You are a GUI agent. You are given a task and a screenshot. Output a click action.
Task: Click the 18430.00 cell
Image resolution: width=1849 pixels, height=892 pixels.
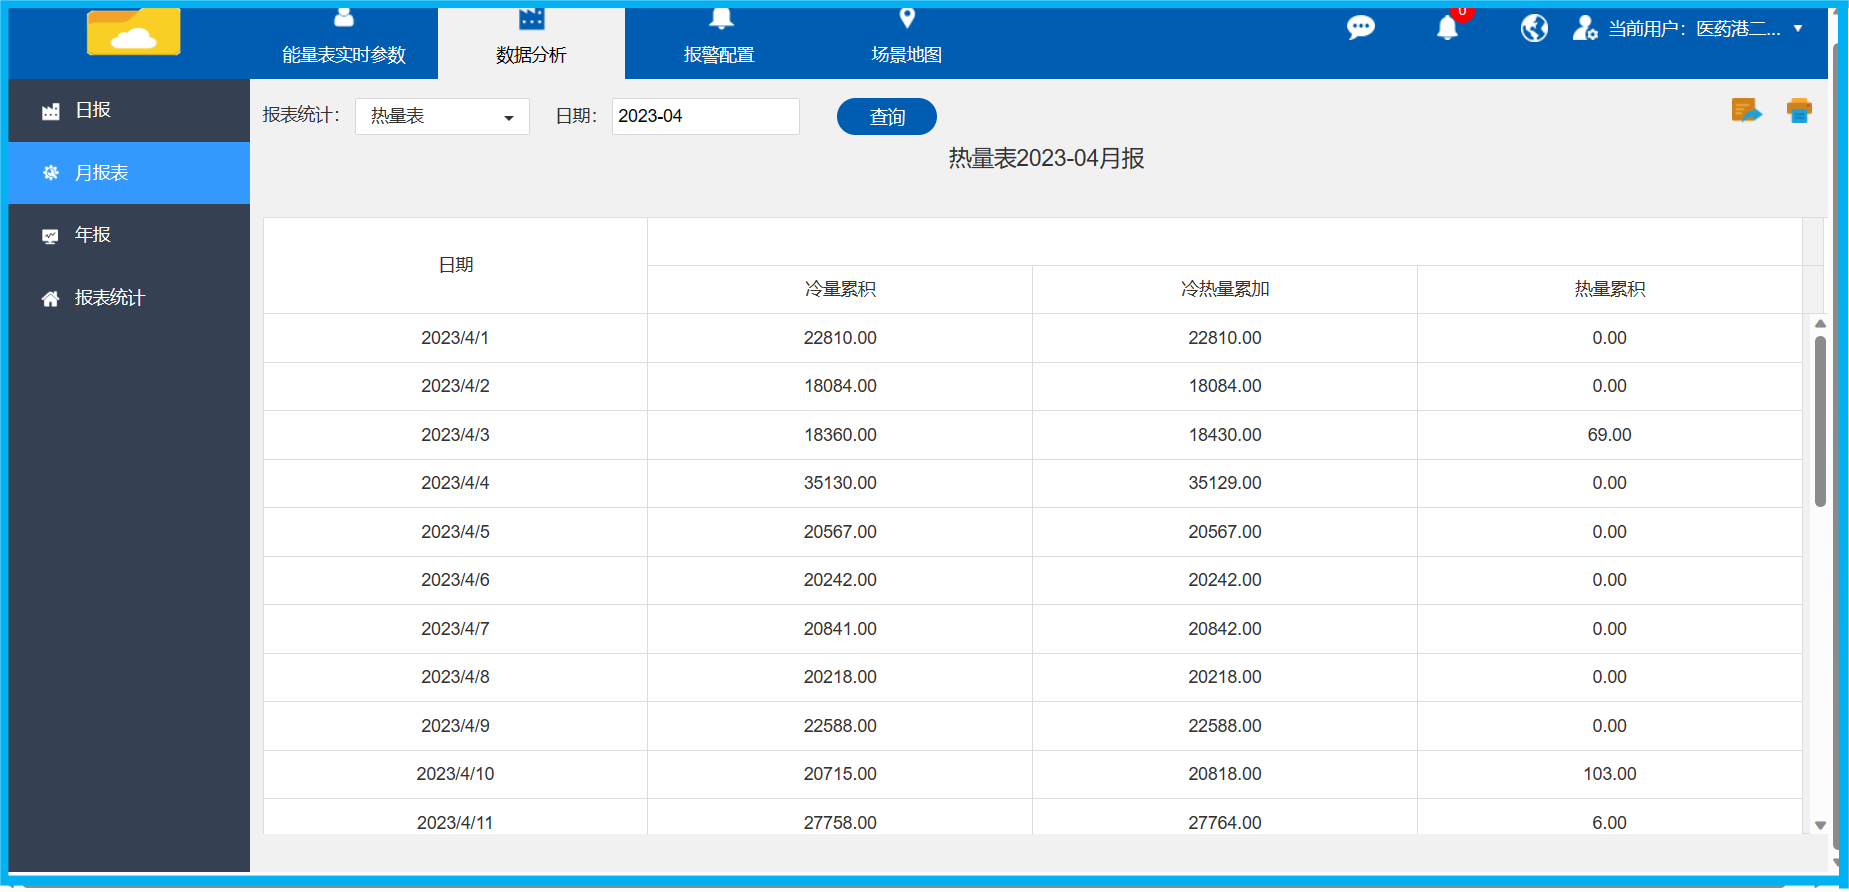click(x=1225, y=435)
